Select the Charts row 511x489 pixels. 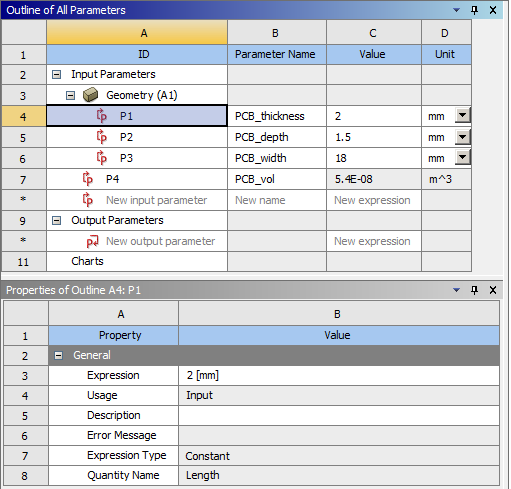pyautogui.click(x=137, y=261)
